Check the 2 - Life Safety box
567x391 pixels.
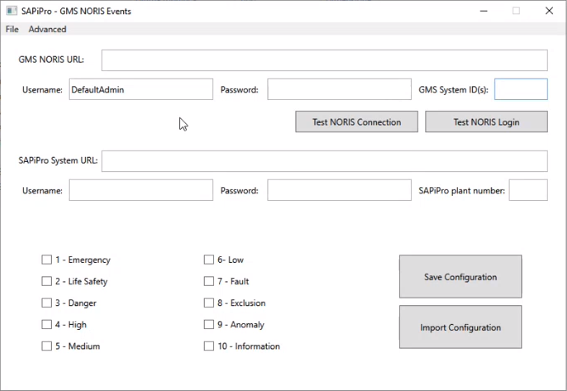click(x=47, y=281)
